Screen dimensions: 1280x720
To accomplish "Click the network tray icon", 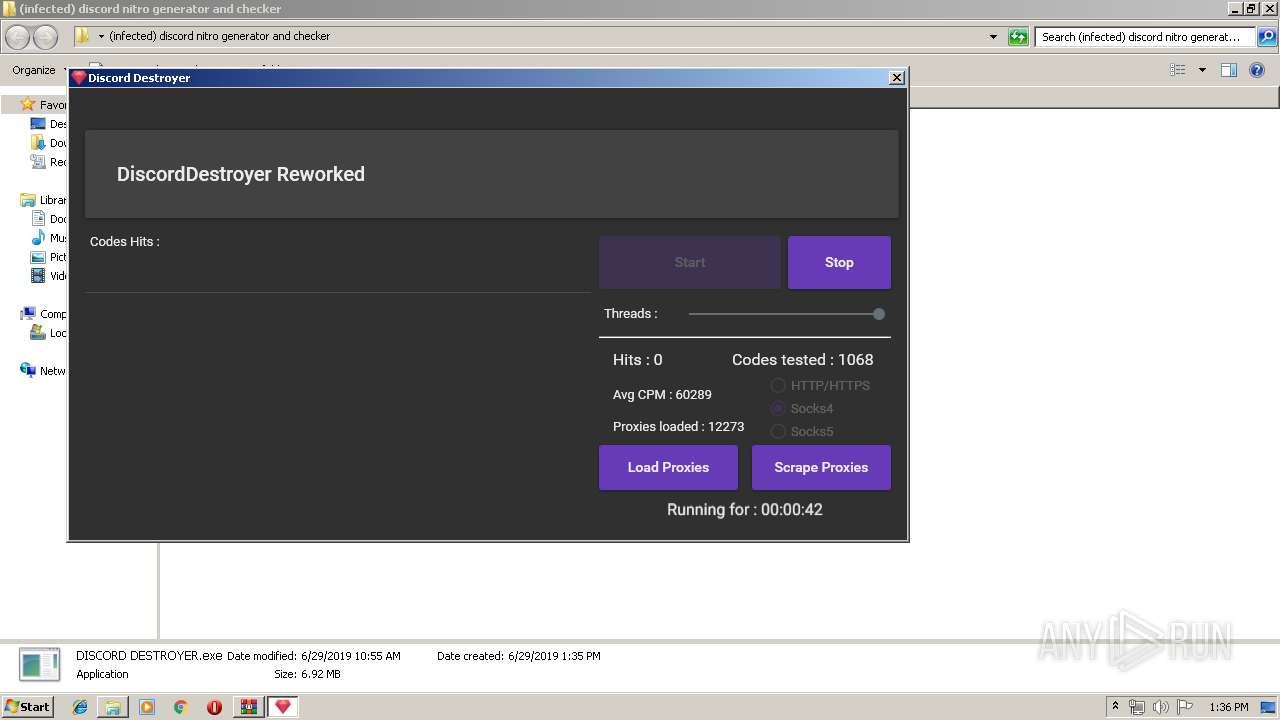I will pos(1137,707).
